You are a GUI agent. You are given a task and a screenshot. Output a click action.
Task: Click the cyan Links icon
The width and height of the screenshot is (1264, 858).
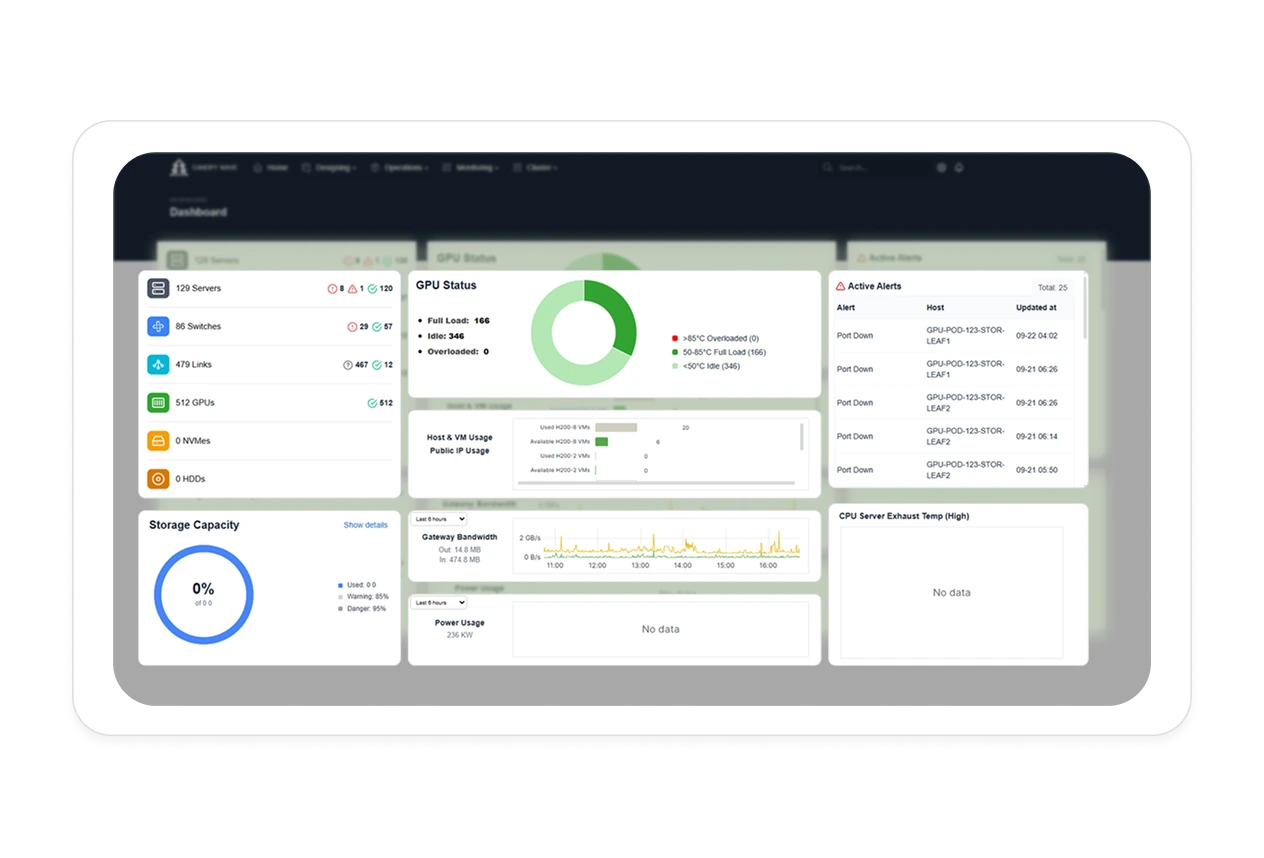pyautogui.click(x=158, y=365)
